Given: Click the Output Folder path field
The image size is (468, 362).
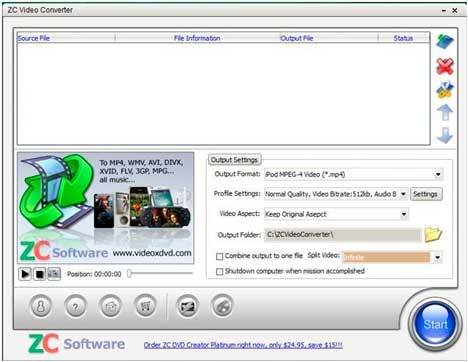Looking at the screenshot, I should point(343,235).
